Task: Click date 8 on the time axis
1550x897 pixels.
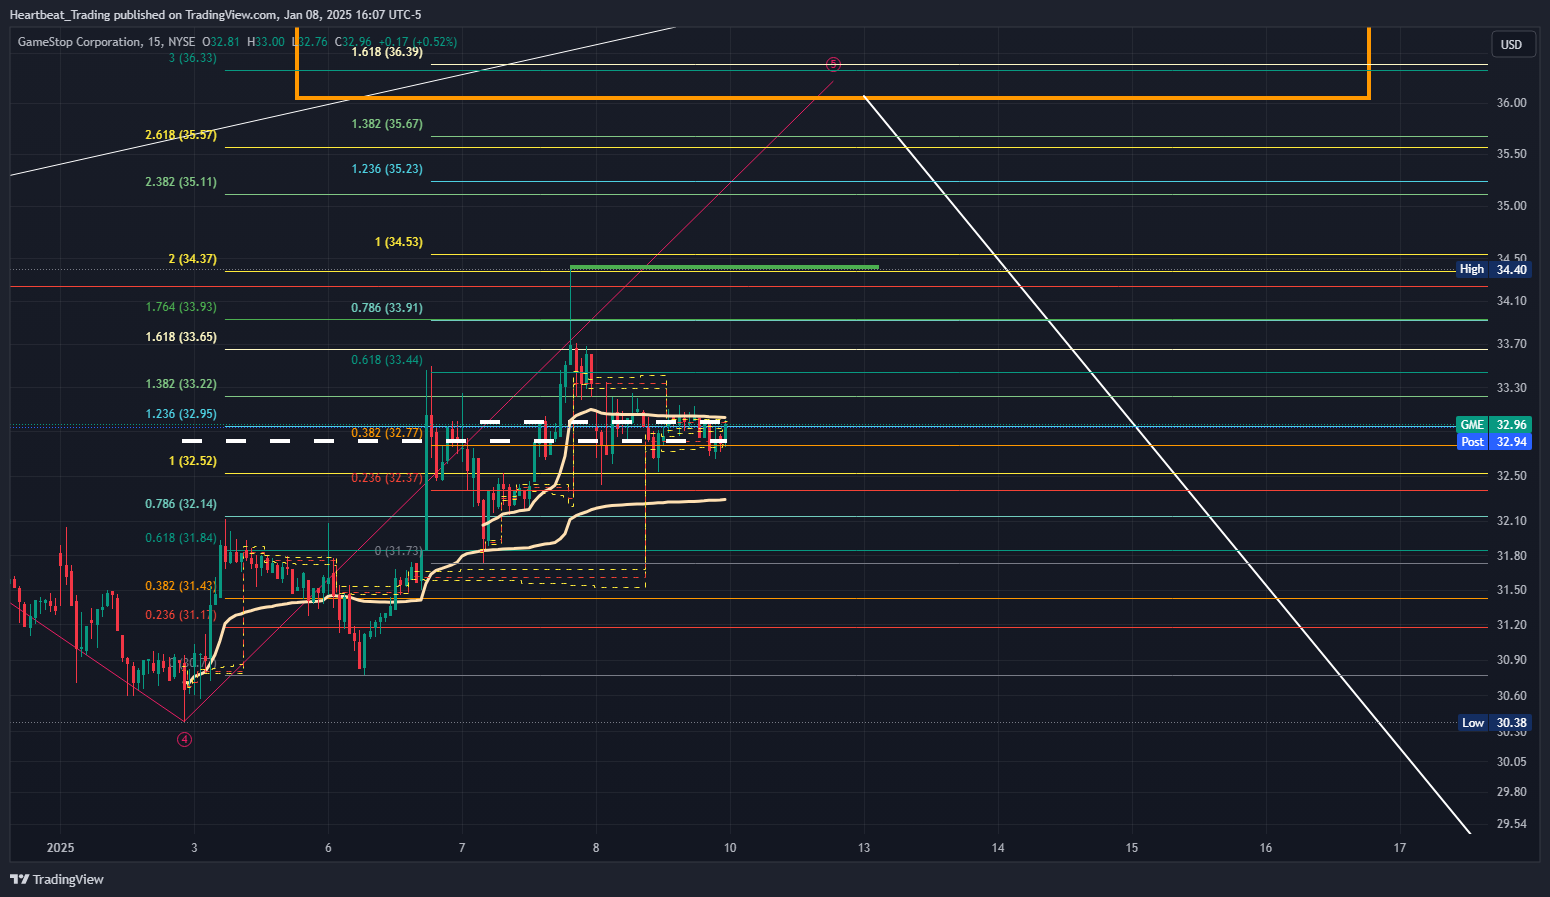Action: 596,848
